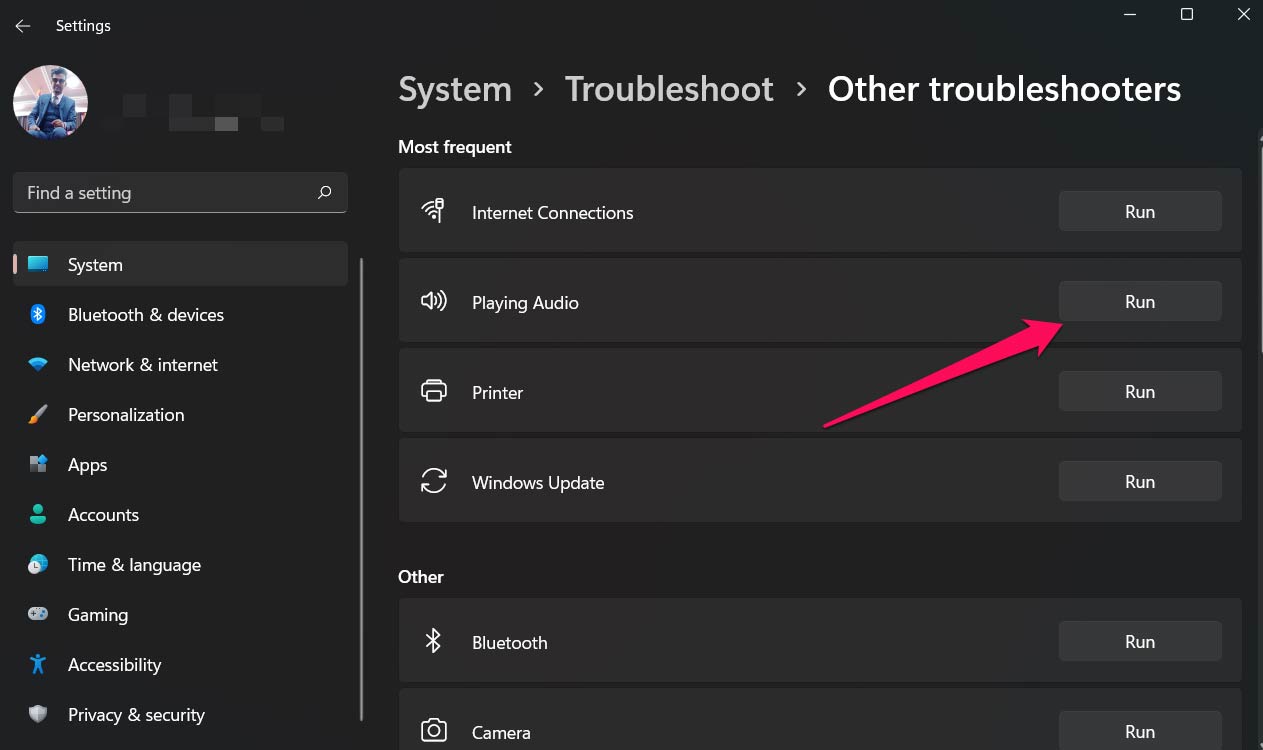This screenshot has height=750, width=1263.
Task: Run the Internet Connections troubleshooter
Action: [1140, 211]
